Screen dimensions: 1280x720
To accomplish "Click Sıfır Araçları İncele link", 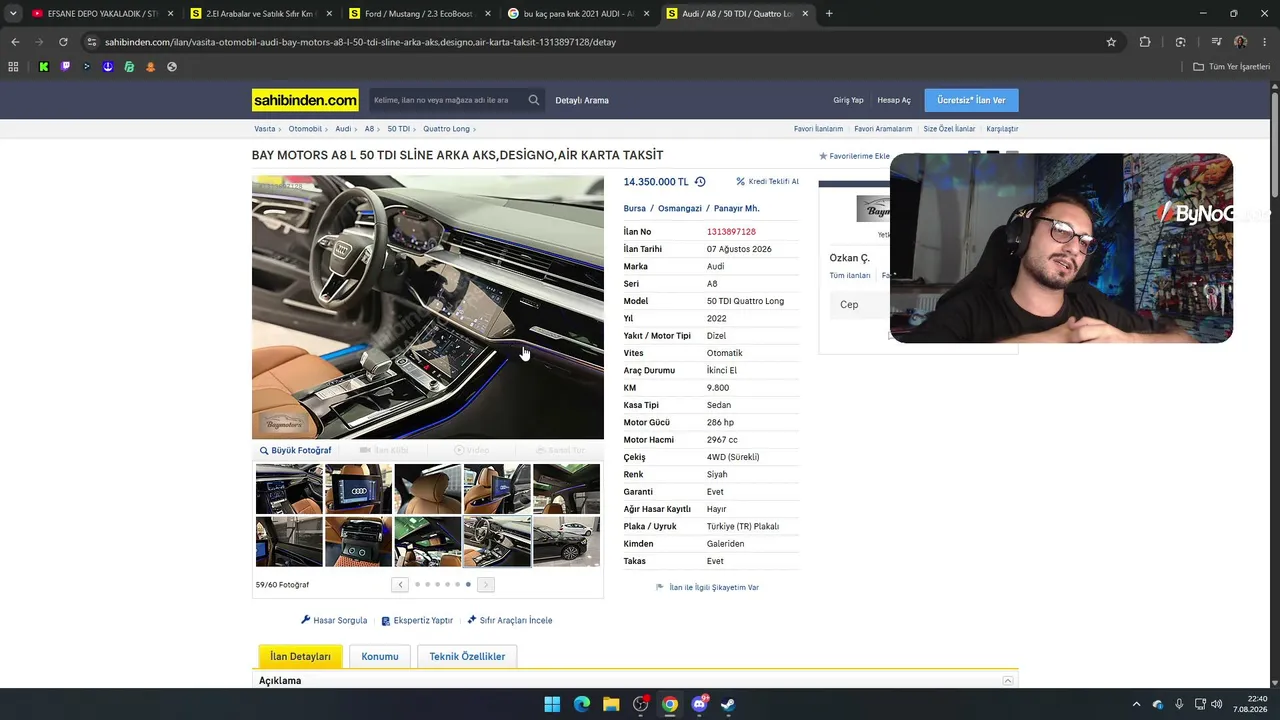I will pos(510,620).
